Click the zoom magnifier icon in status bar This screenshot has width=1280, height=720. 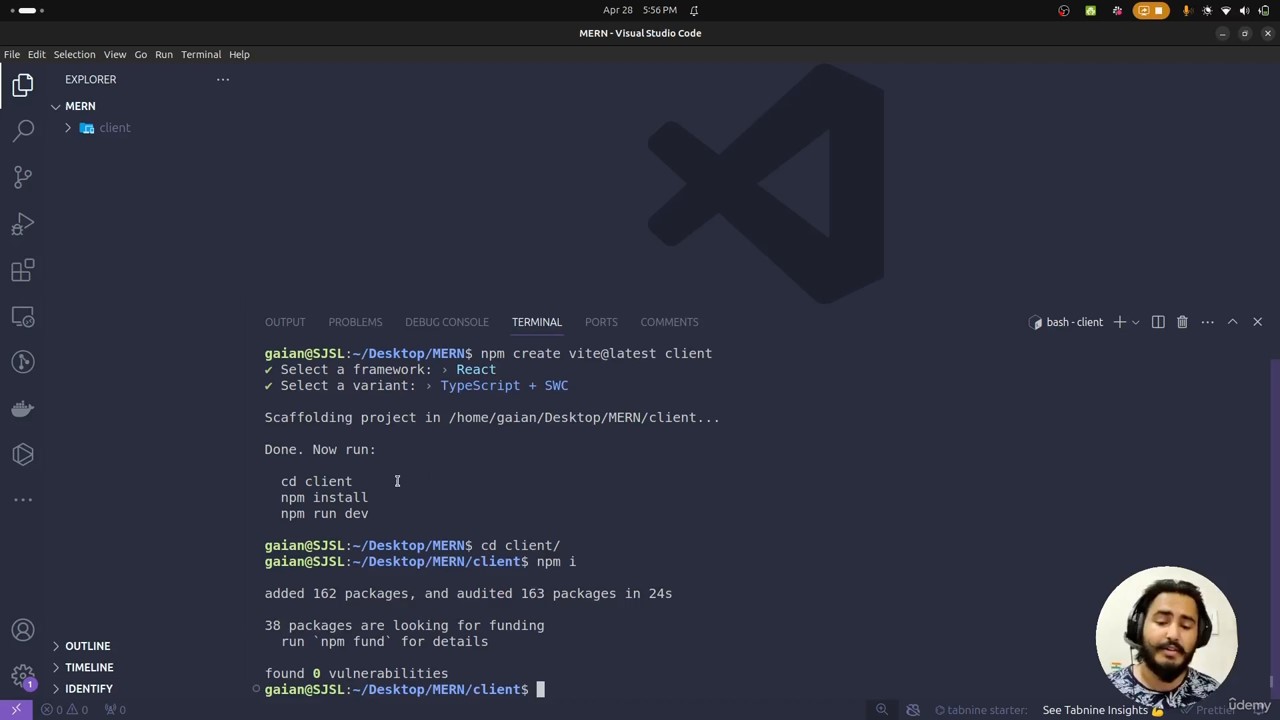(x=882, y=710)
